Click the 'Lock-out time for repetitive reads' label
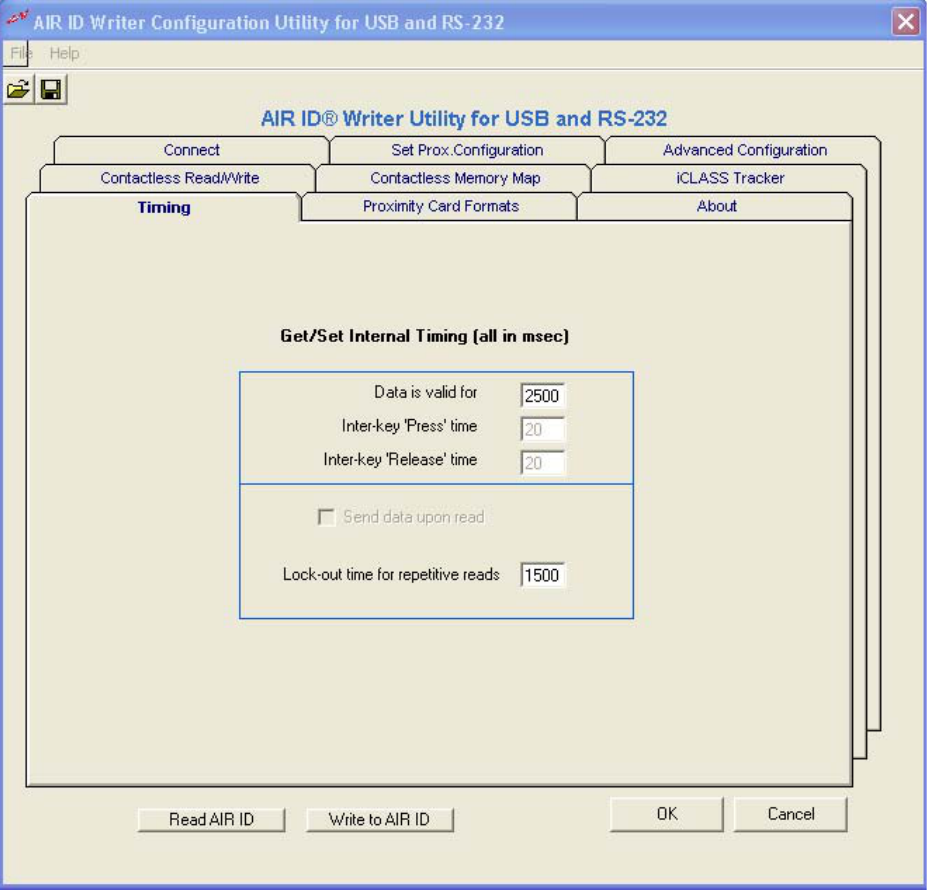 click(391, 574)
